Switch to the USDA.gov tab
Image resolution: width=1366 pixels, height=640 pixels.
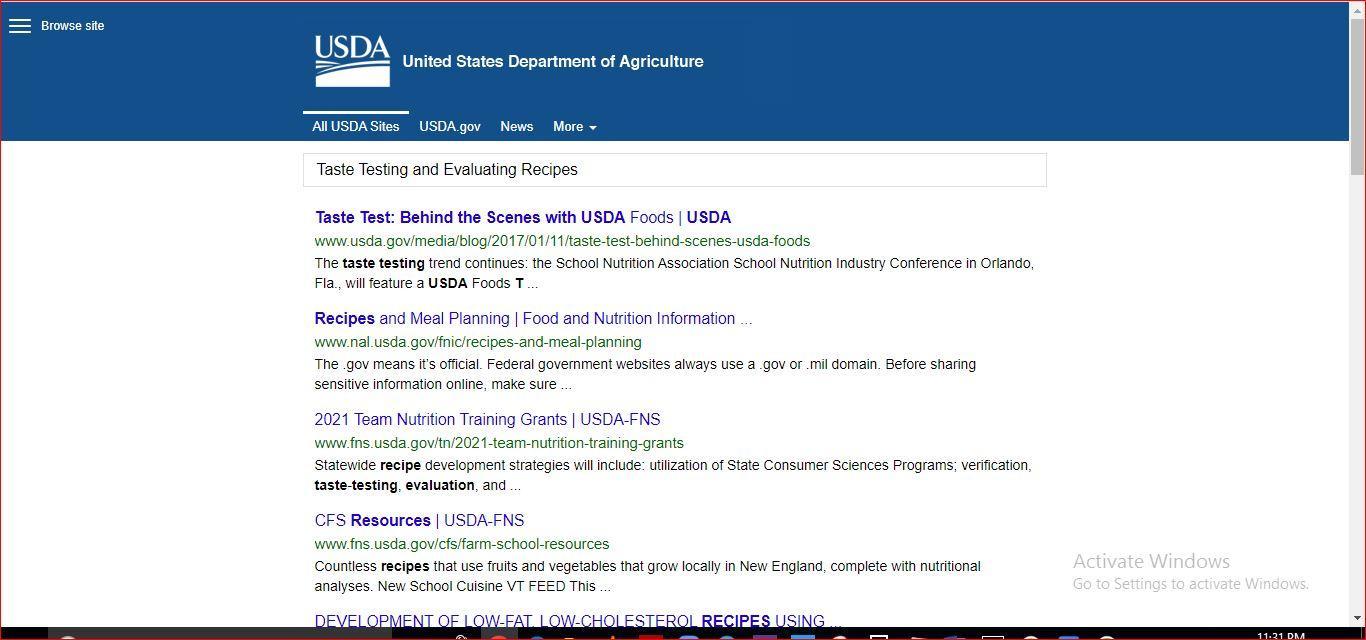[450, 127]
